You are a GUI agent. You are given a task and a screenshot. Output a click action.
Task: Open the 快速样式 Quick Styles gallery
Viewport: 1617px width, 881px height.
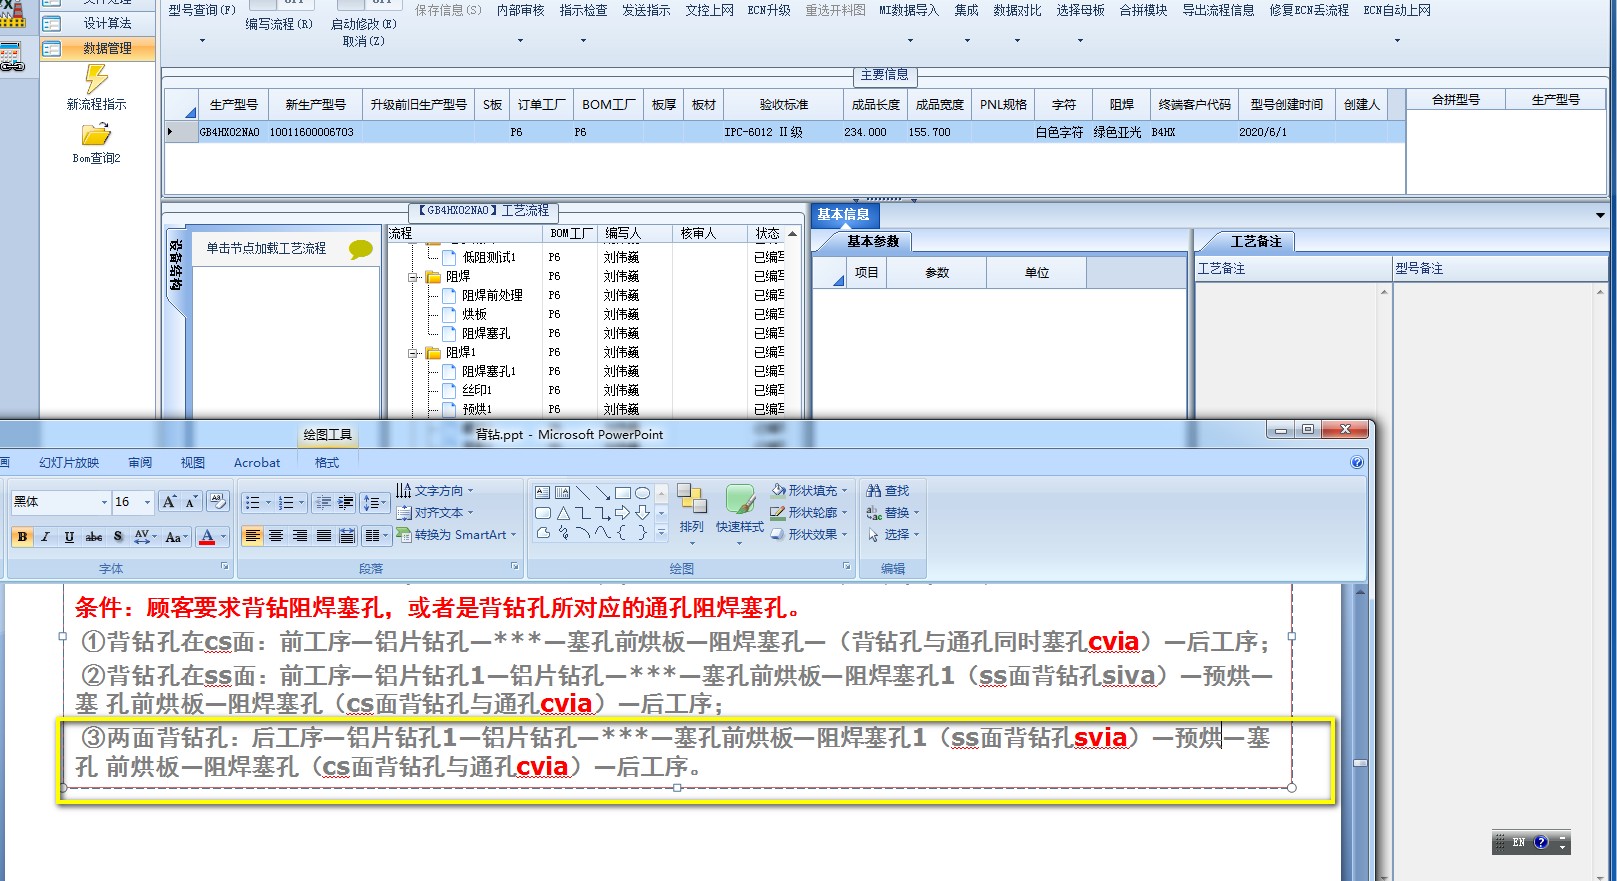pos(740,514)
